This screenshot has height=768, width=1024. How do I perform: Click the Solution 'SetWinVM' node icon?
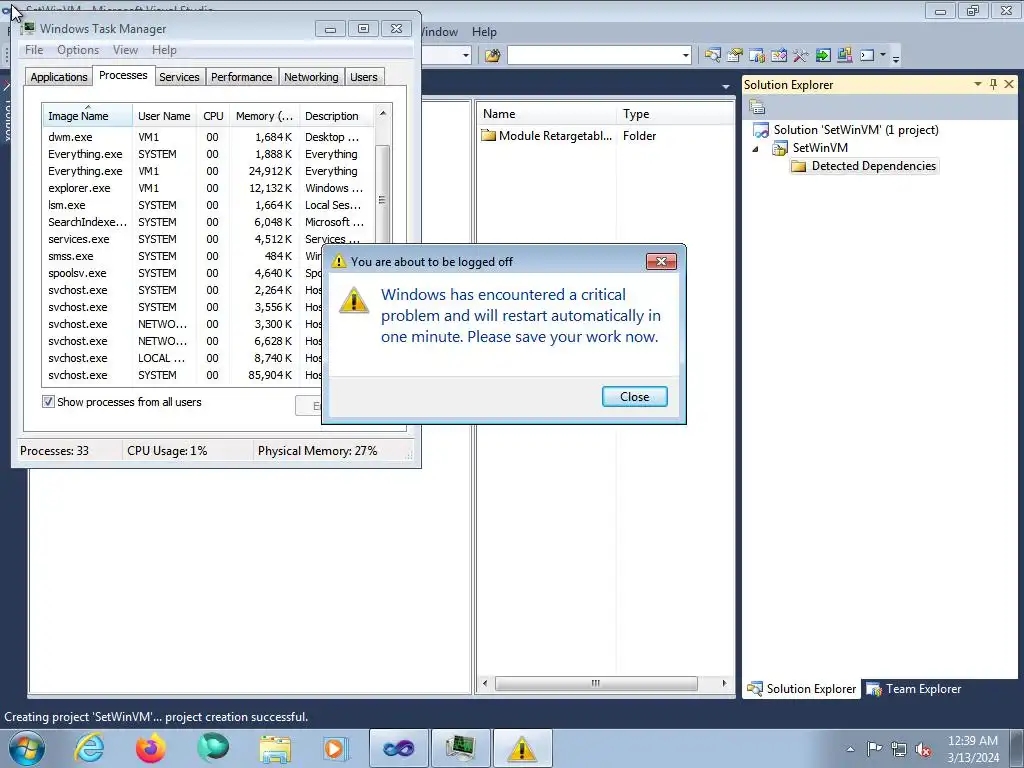coord(761,130)
